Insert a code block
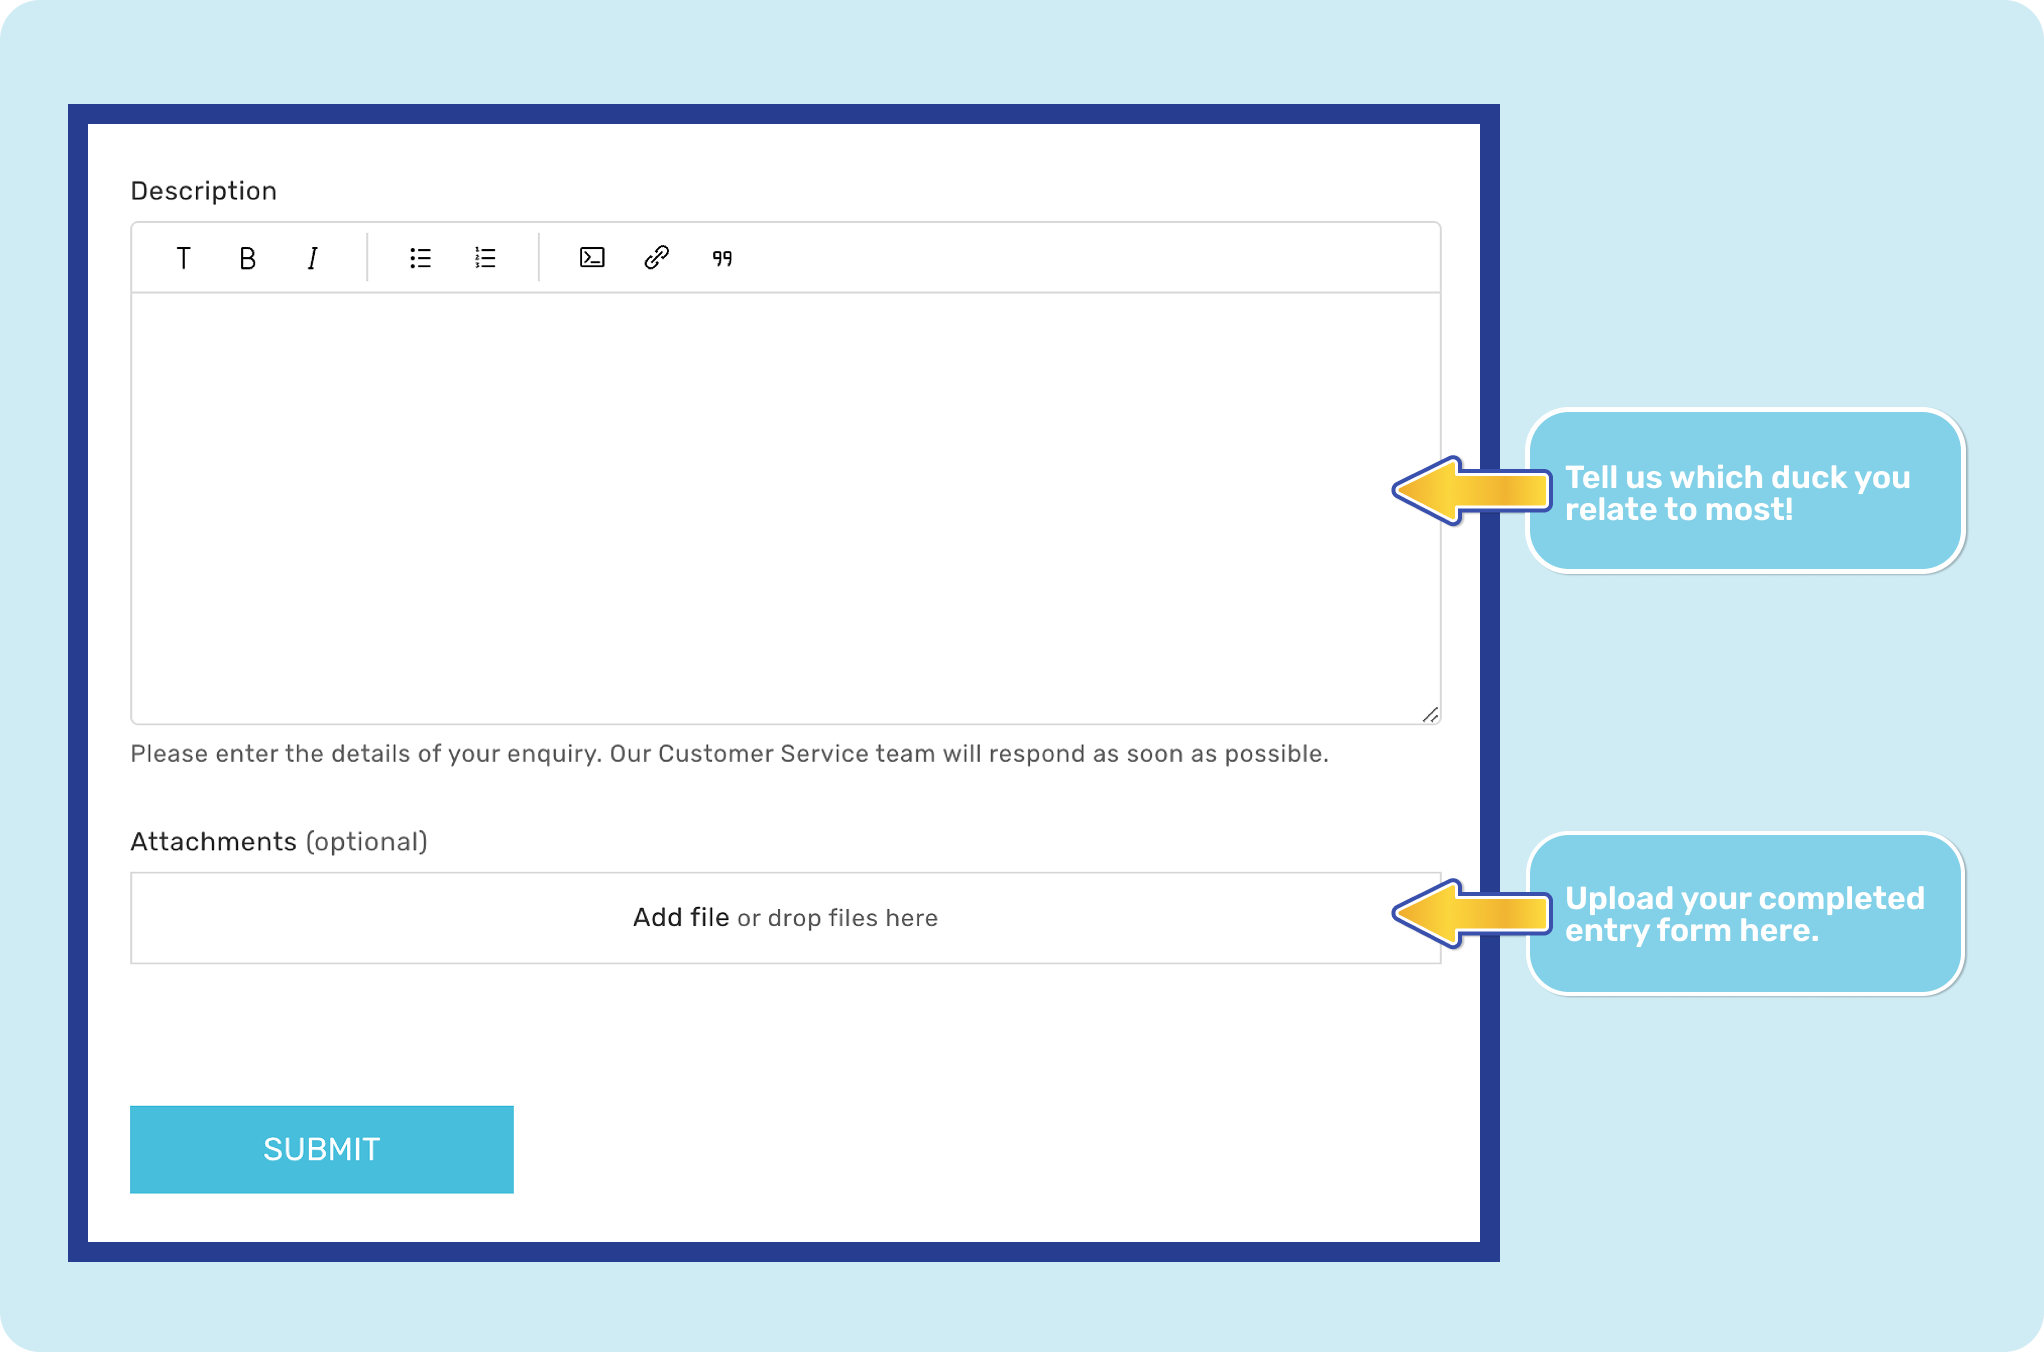Screen dimensions: 2044x1352 592,258
